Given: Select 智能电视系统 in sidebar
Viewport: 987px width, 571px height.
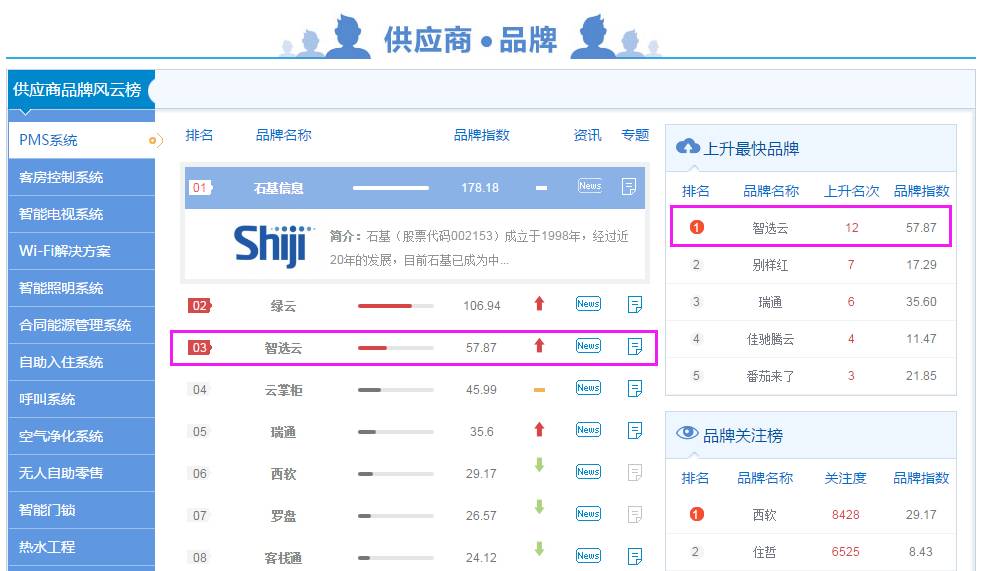Looking at the screenshot, I should 81,214.
